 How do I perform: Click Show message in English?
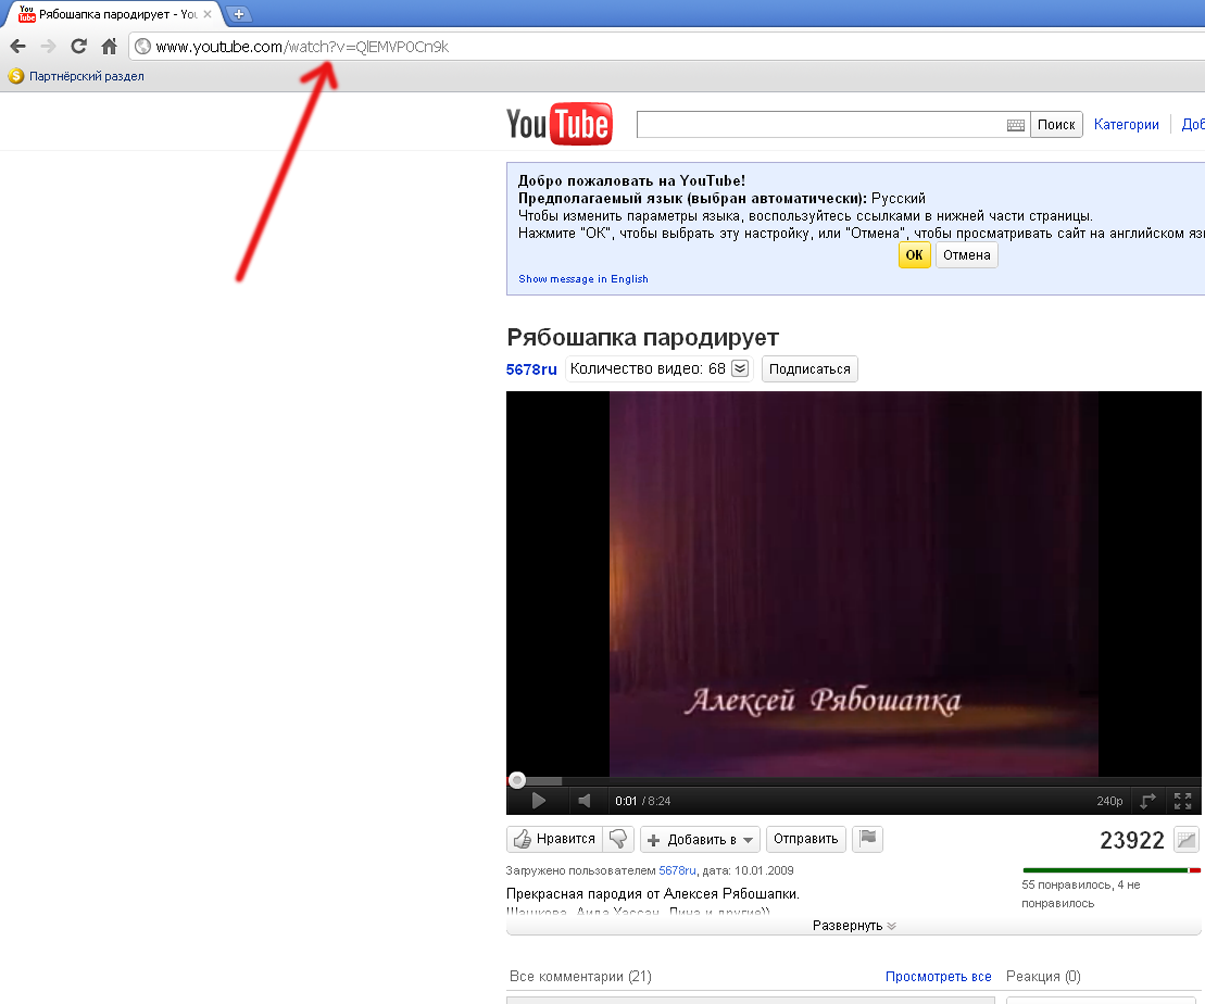tap(583, 279)
